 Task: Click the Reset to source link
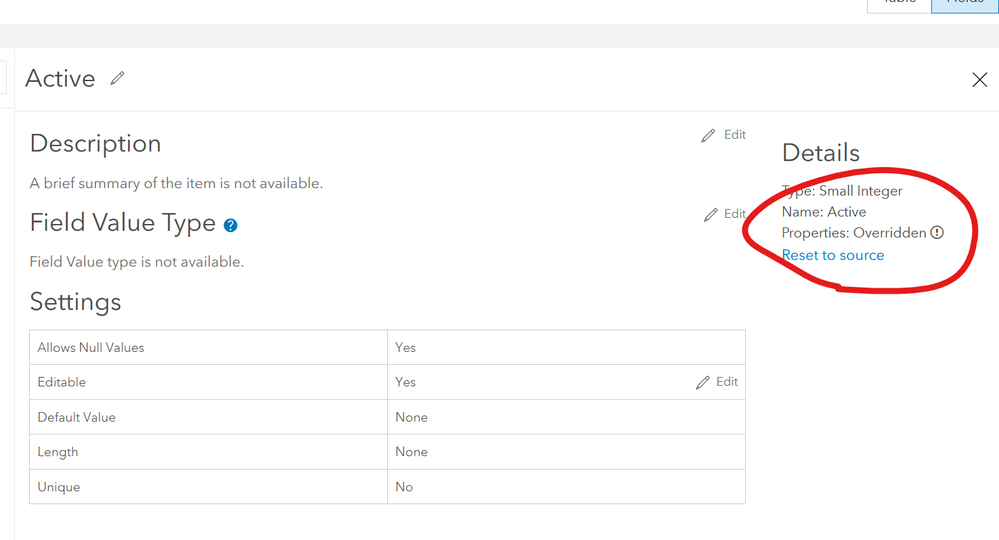coord(833,255)
